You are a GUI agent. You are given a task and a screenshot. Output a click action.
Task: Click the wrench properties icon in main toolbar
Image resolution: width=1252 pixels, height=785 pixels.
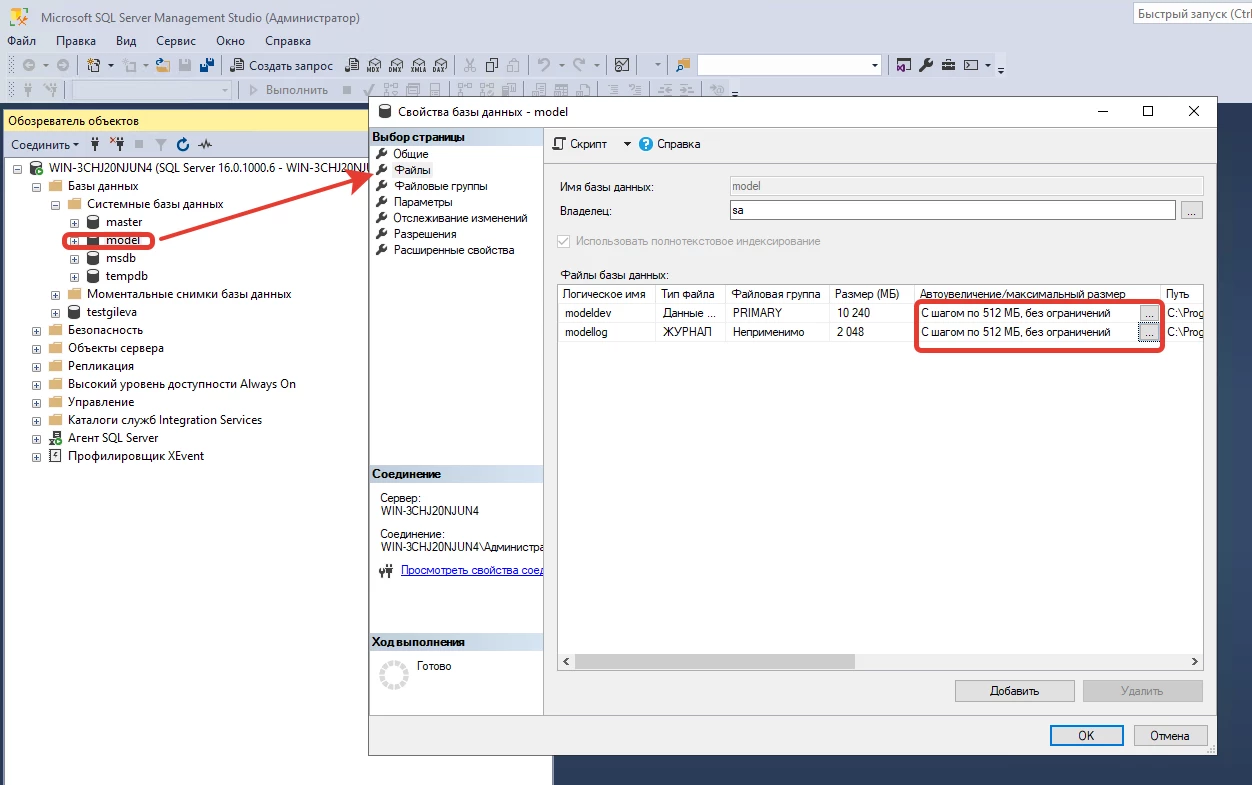tap(926, 66)
